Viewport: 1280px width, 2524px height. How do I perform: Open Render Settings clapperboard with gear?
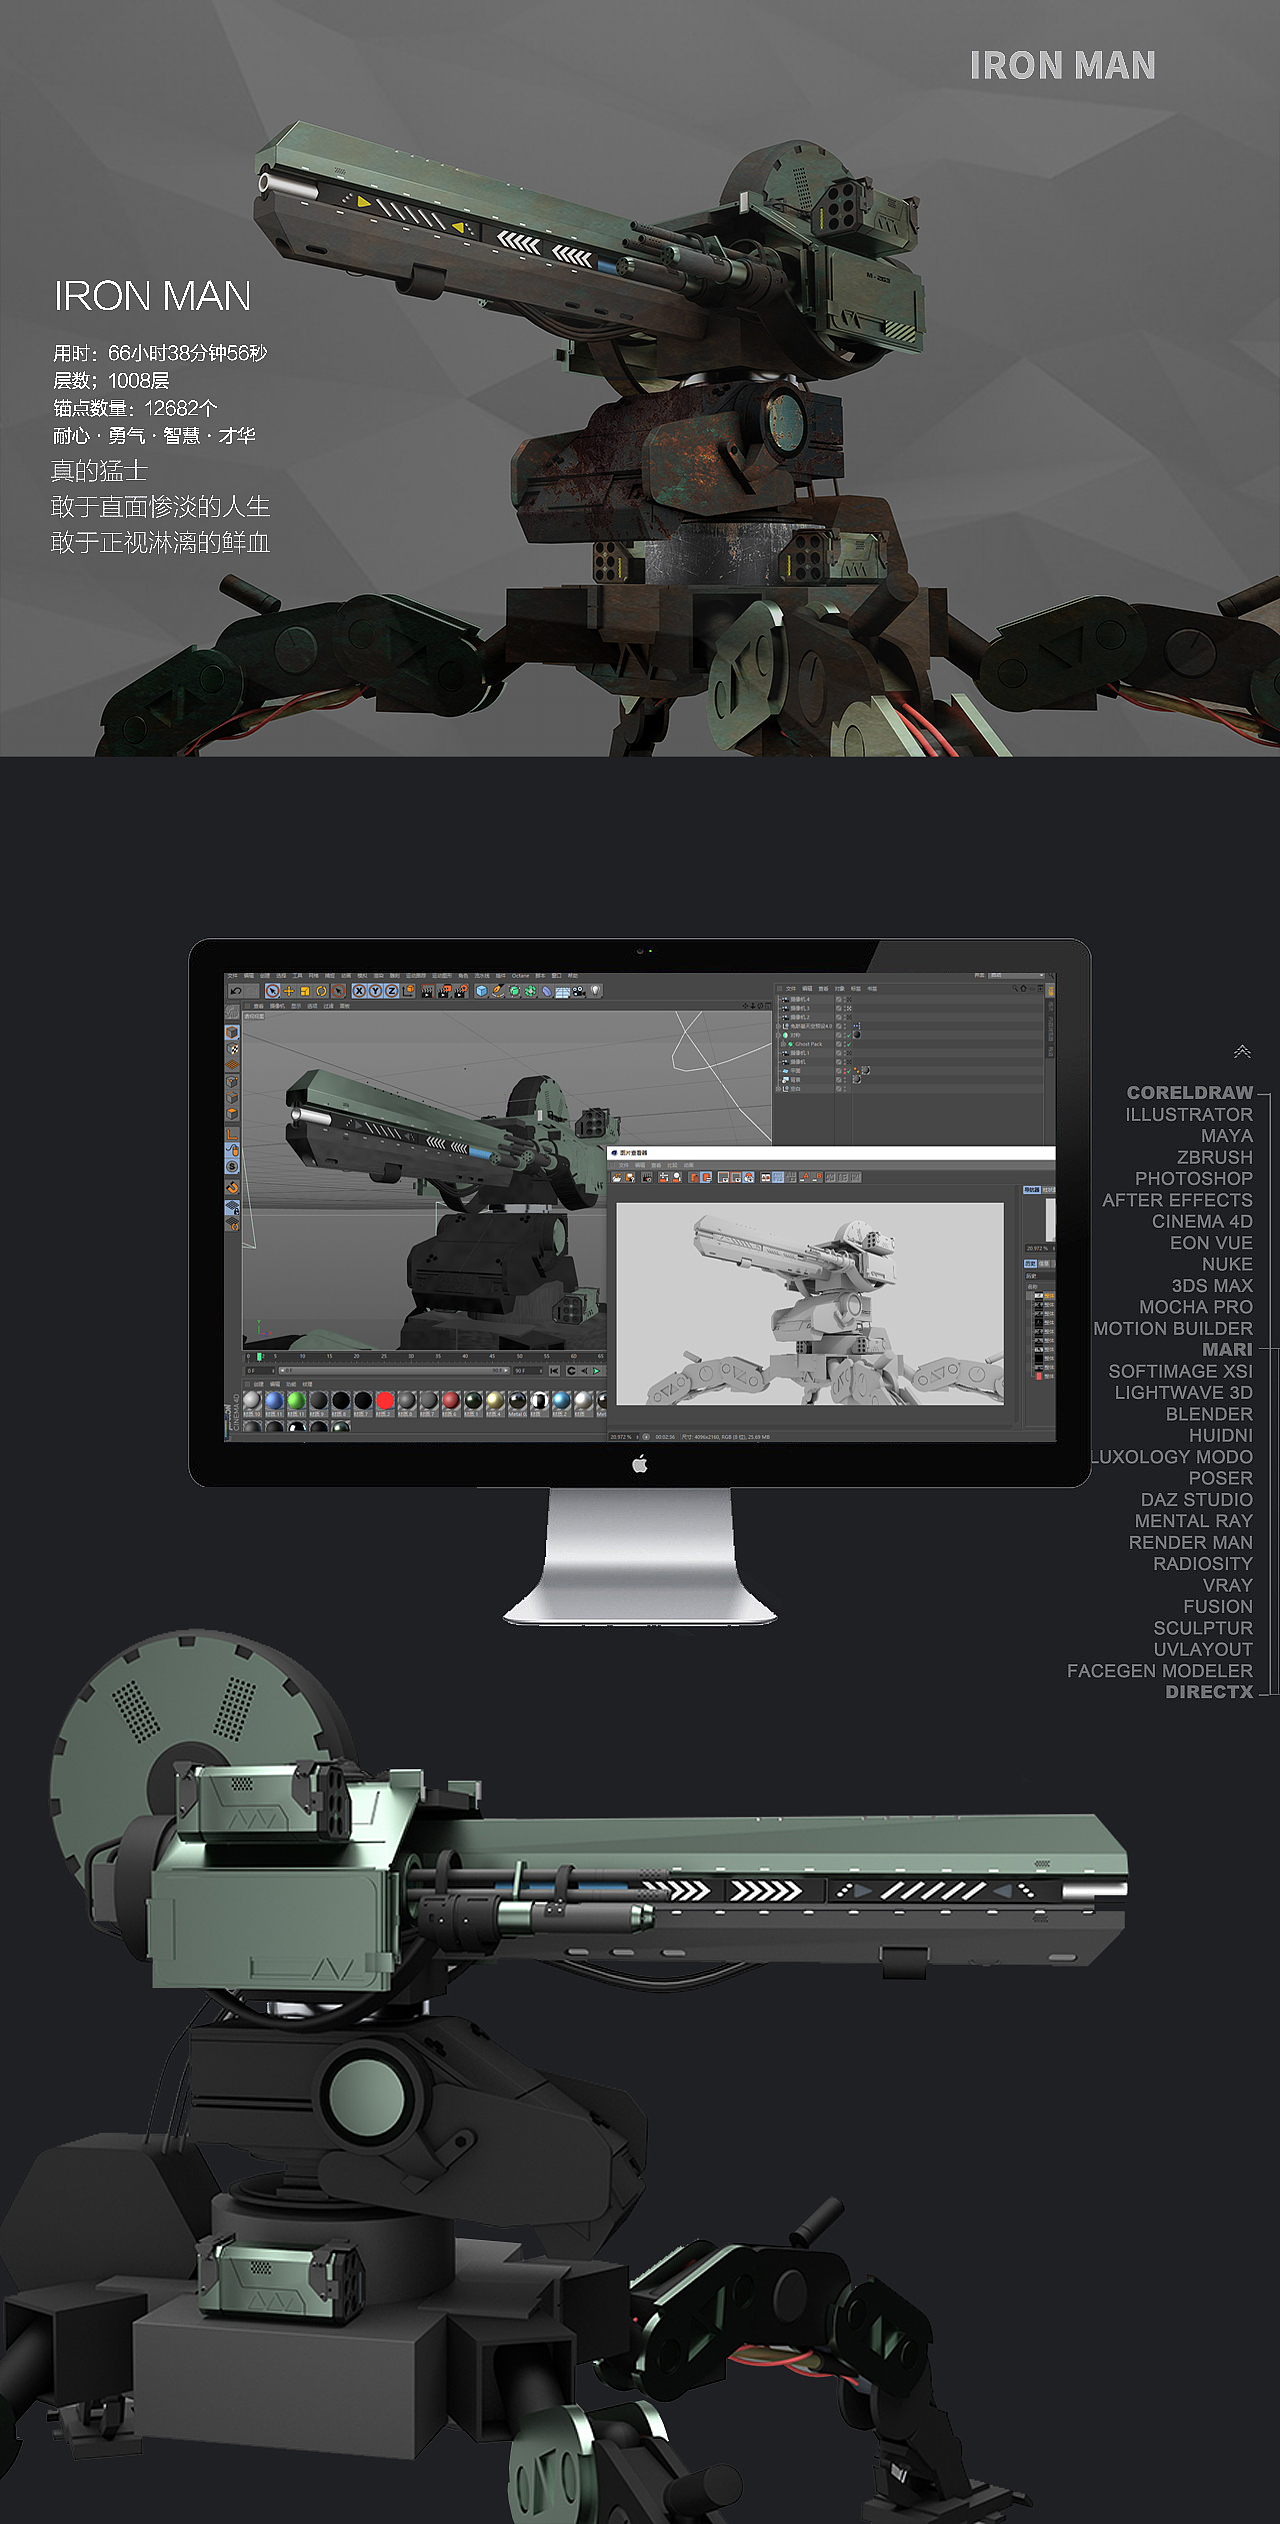(x=461, y=991)
